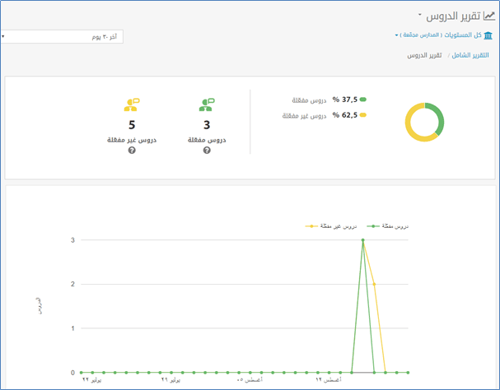
Task: Click the school building icon
Action: pos(488,35)
